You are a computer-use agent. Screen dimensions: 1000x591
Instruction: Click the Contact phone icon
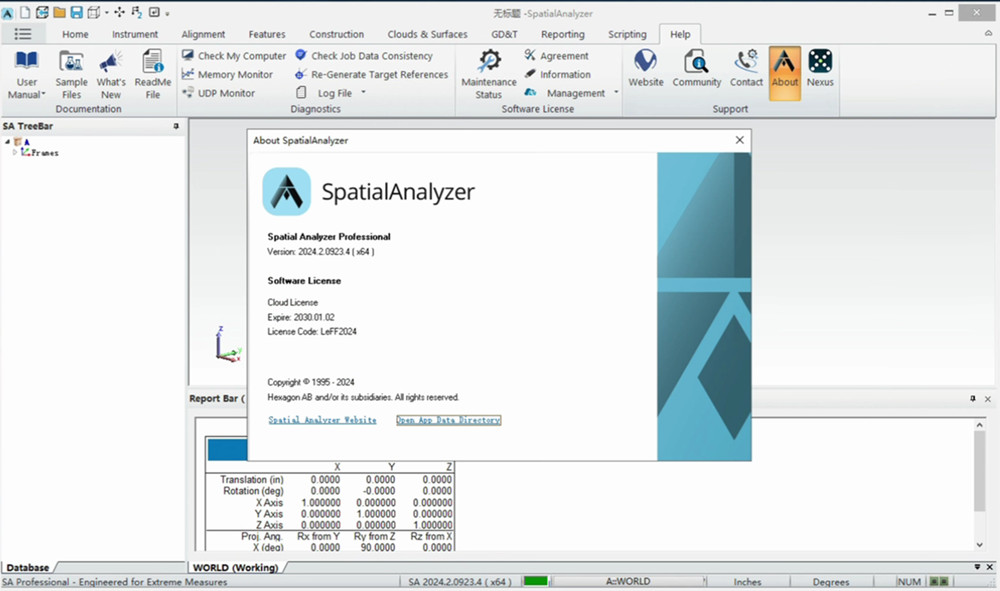pyautogui.click(x=746, y=61)
